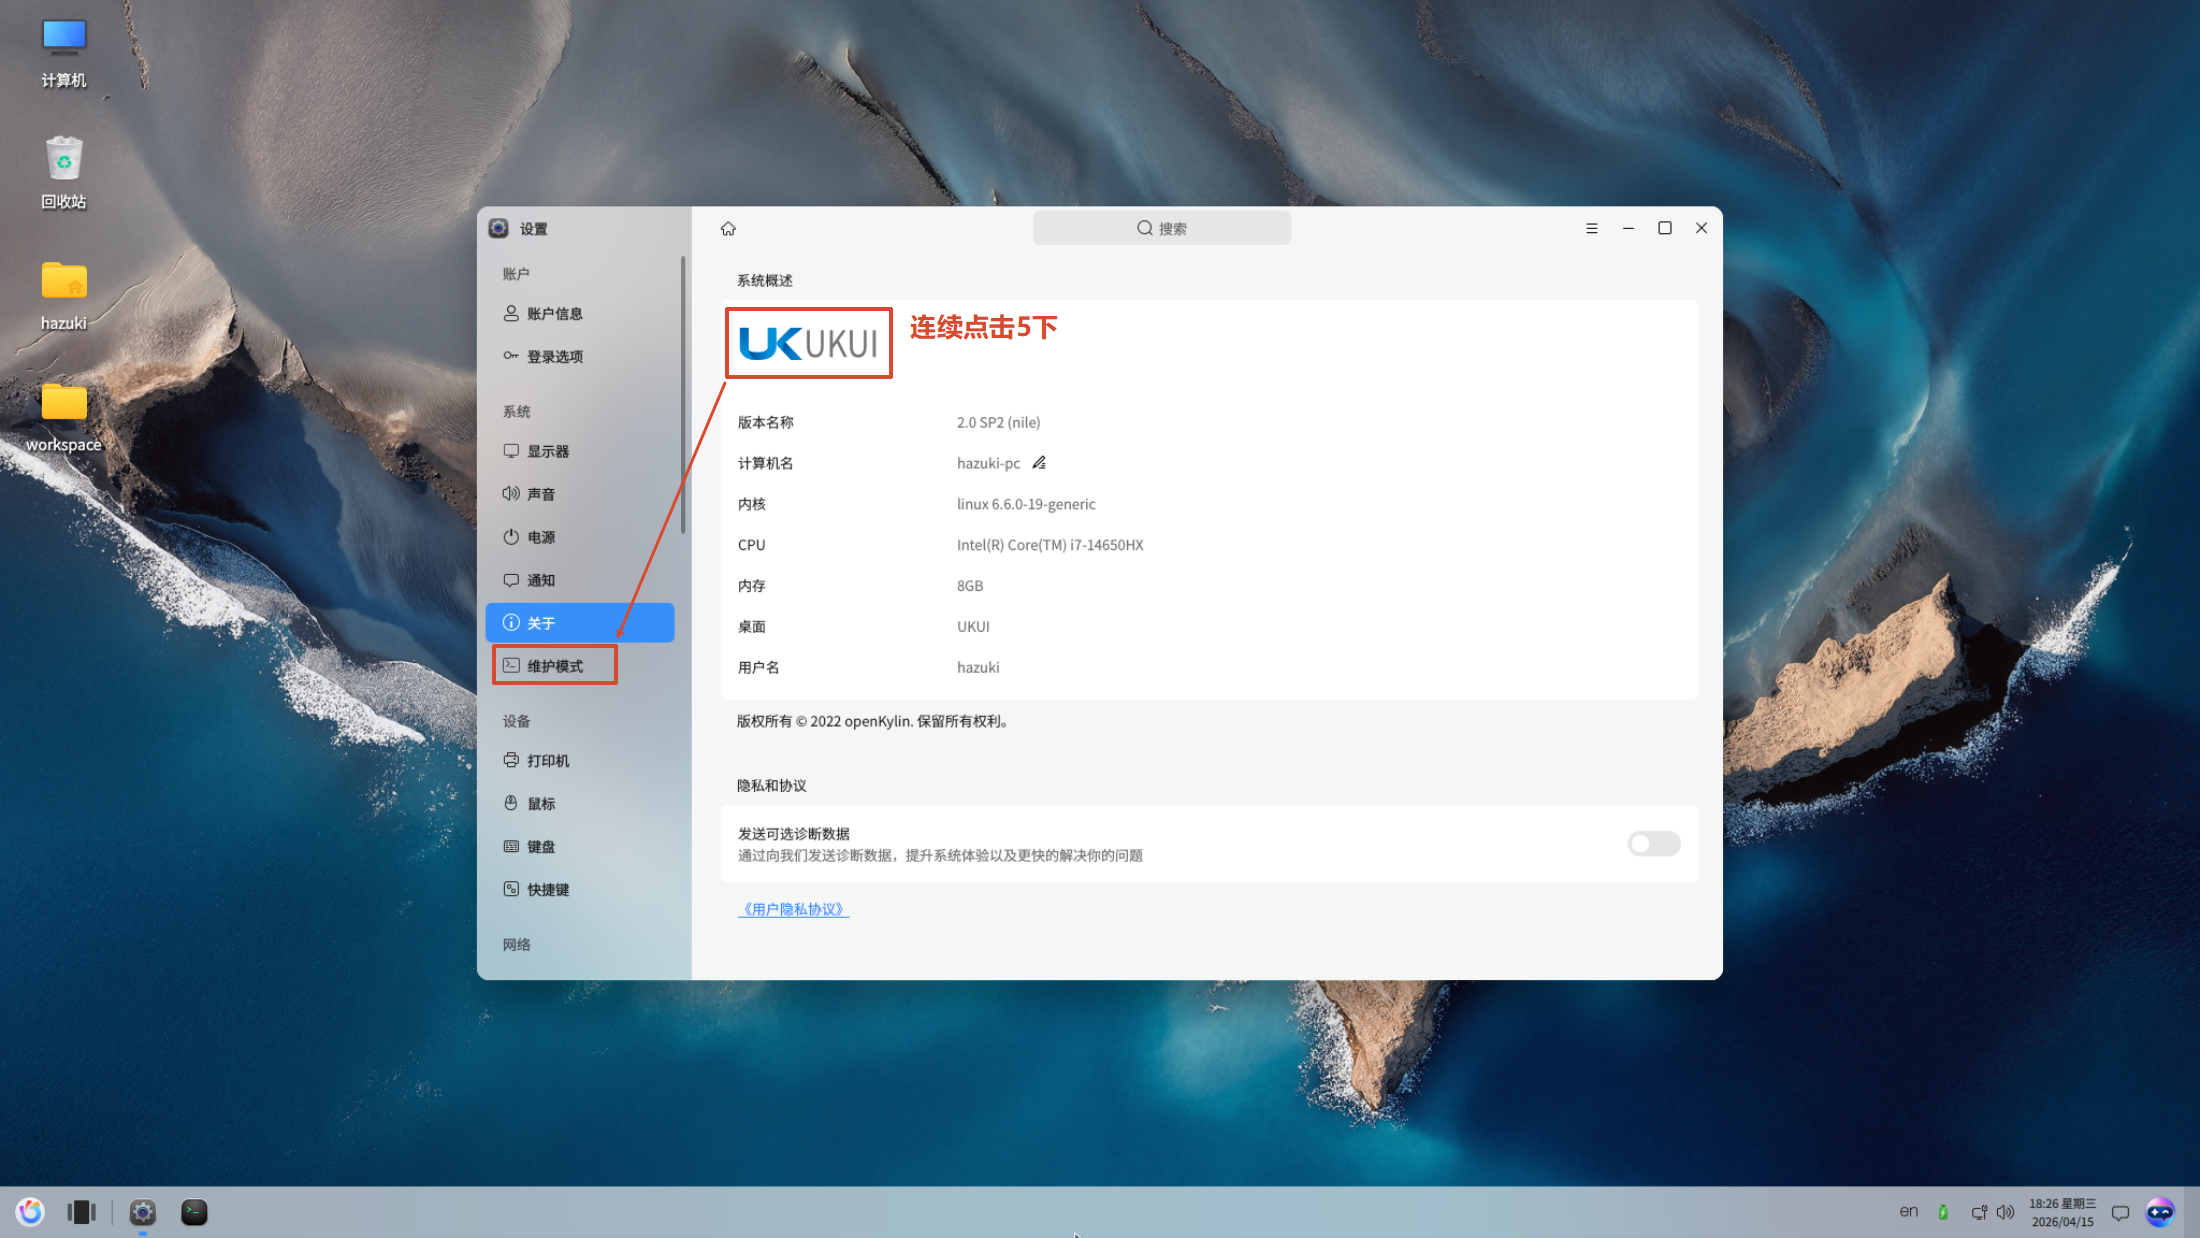
Task: Open Printer (打印机) settings
Action: pos(548,761)
